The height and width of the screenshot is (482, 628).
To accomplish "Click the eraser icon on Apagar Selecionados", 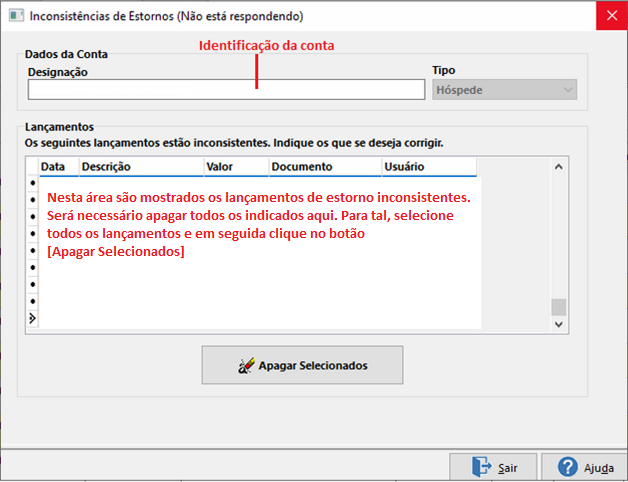I will click(x=246, y=365).
